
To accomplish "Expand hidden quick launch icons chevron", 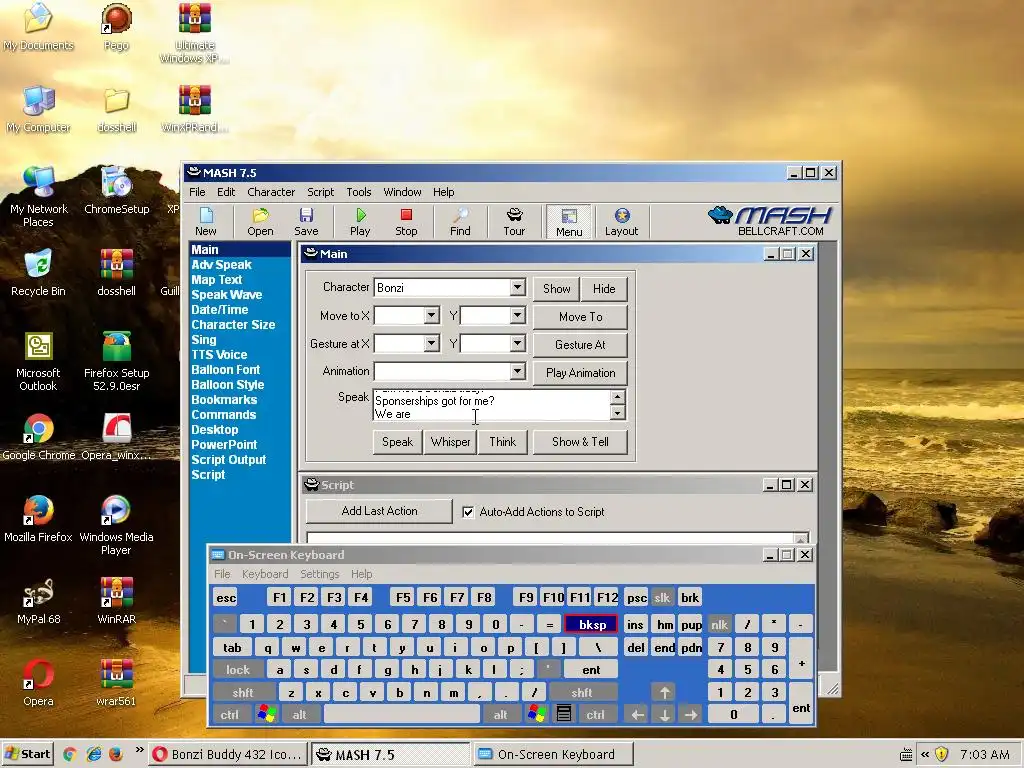I will [x=139, y=750].
